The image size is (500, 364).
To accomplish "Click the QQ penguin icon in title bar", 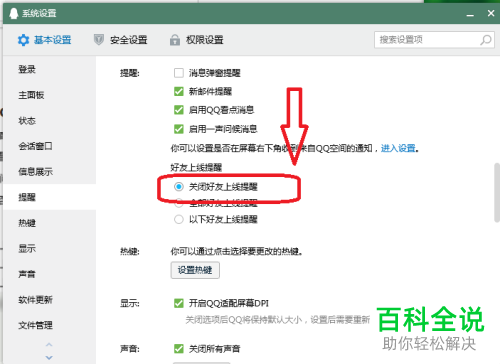I will tap(14, 13).
